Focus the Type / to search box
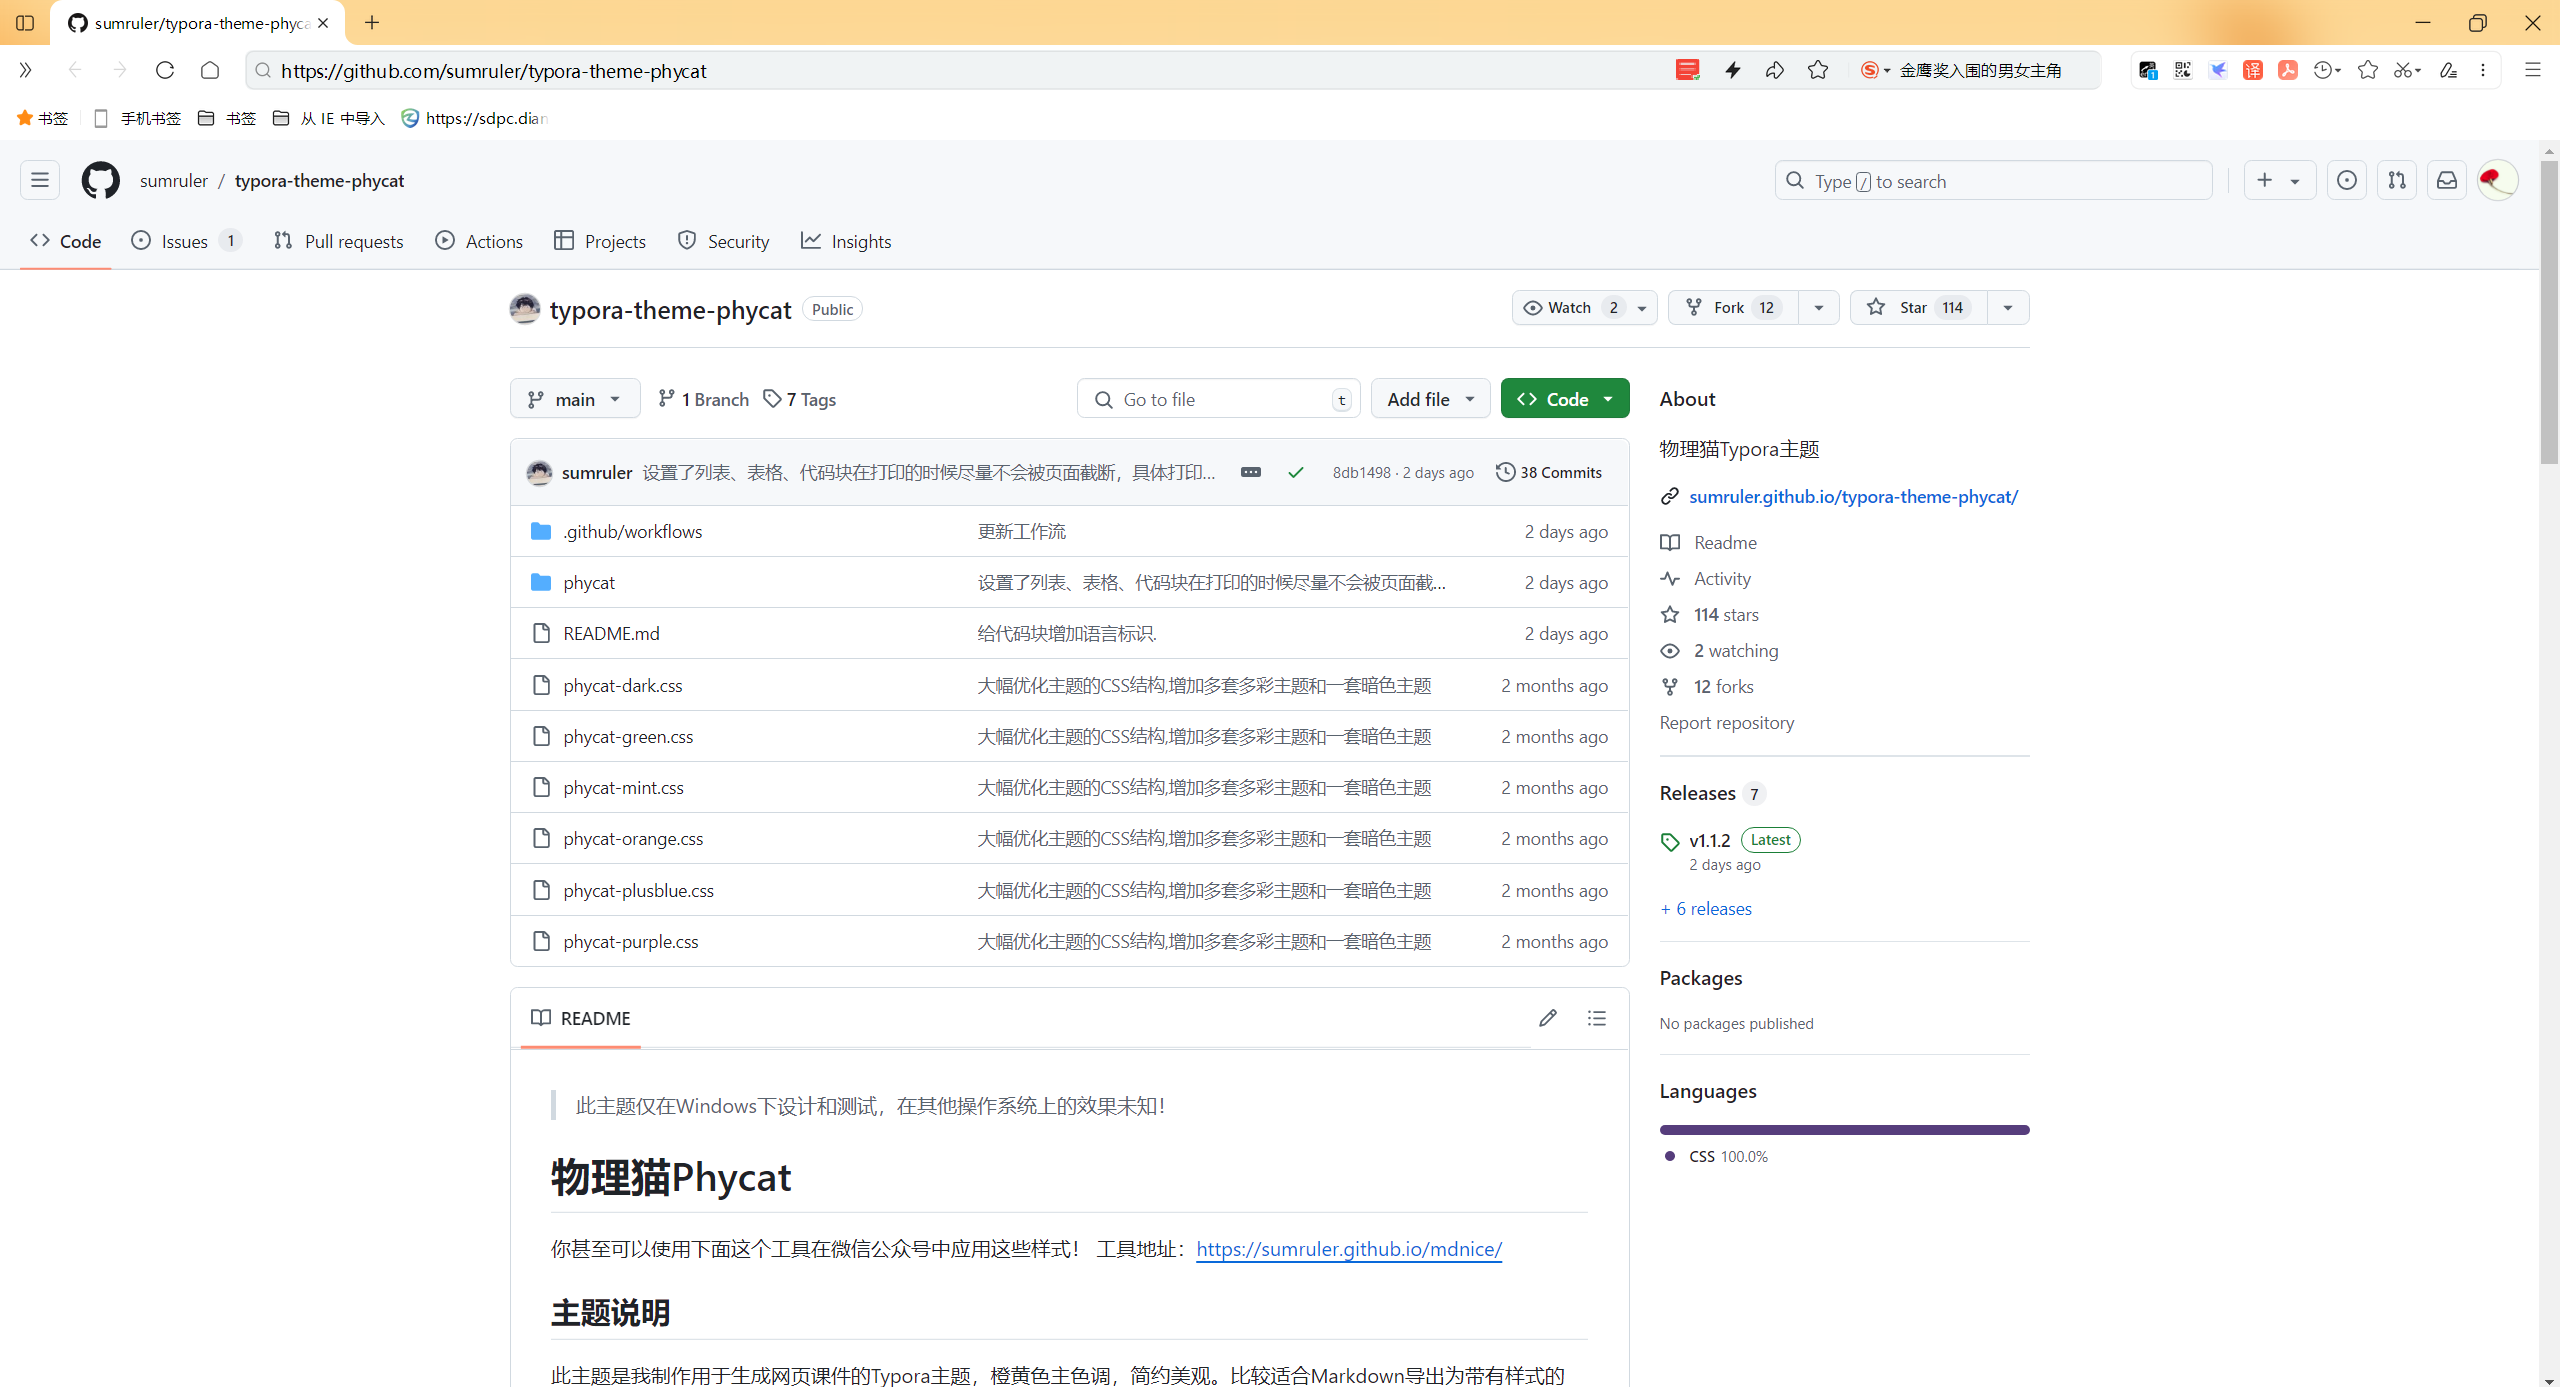 click(x=1994, y=181)
